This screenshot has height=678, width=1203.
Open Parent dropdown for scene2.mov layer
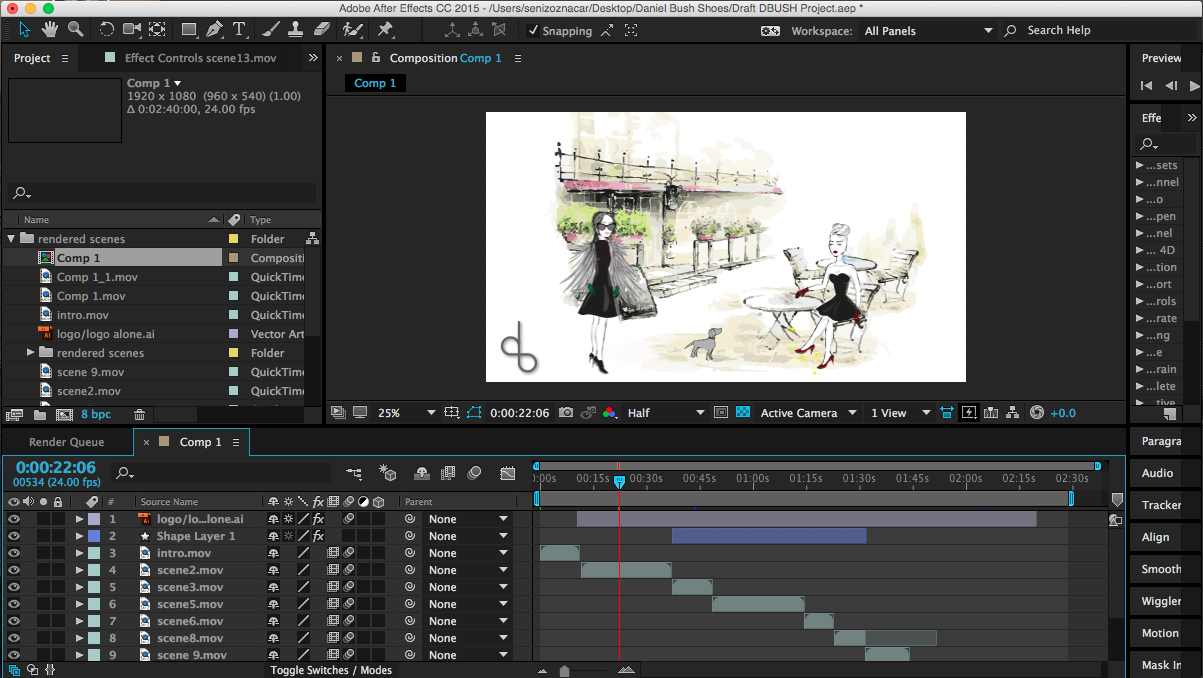[x=469, y=570]
